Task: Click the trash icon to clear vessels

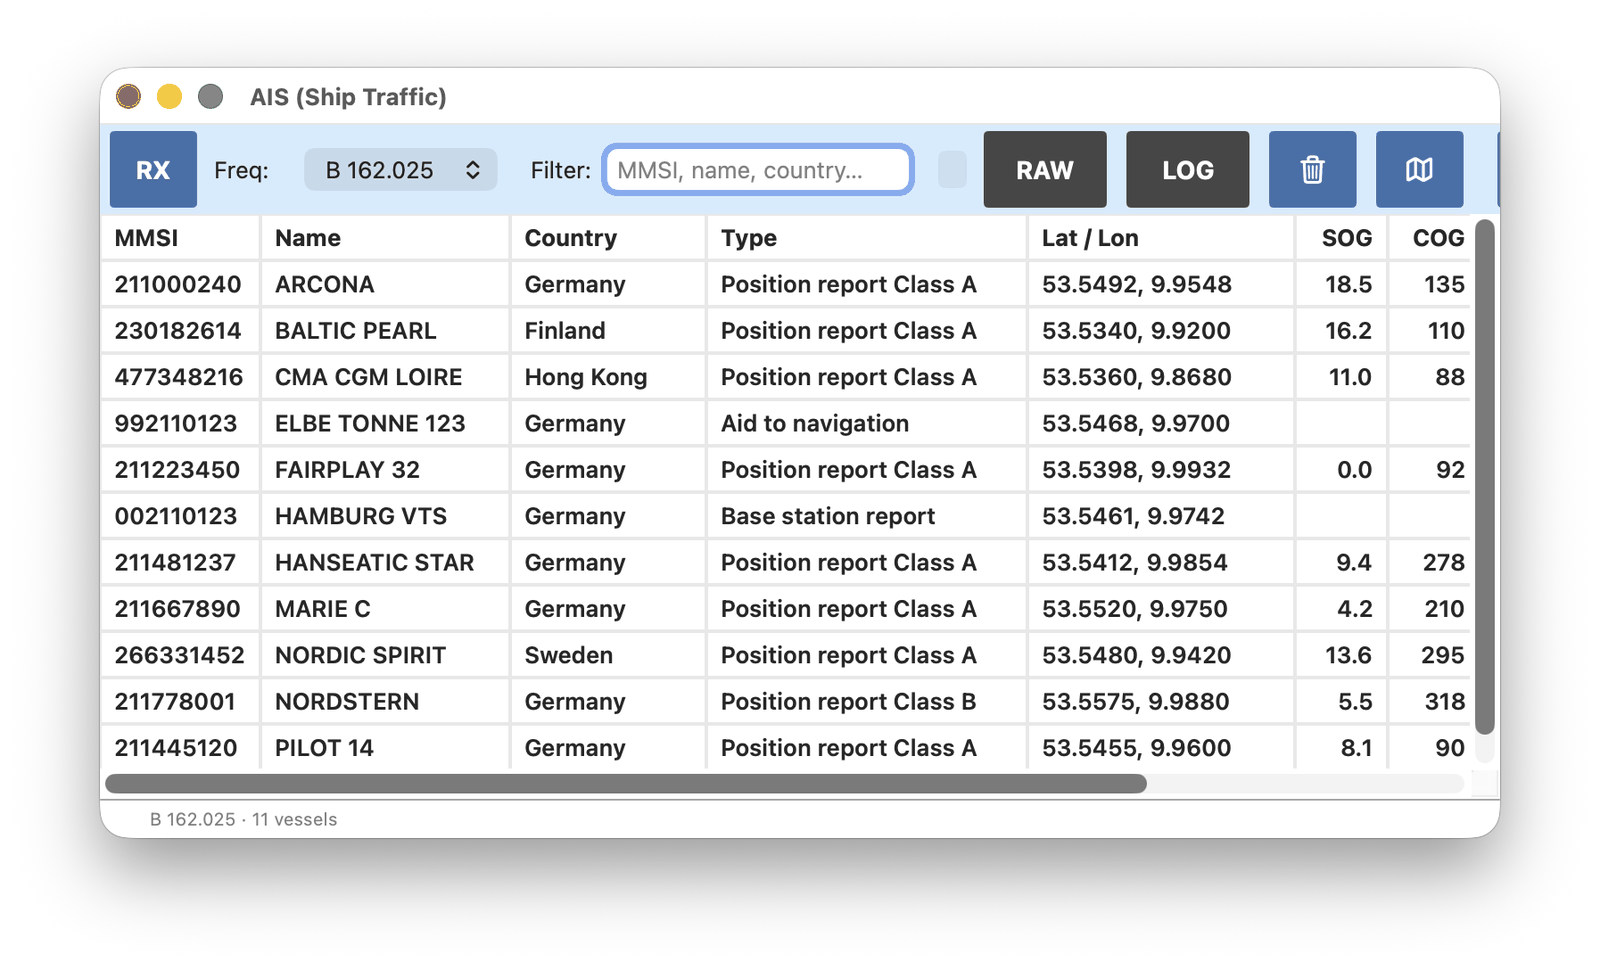Action: (1312, 169)
